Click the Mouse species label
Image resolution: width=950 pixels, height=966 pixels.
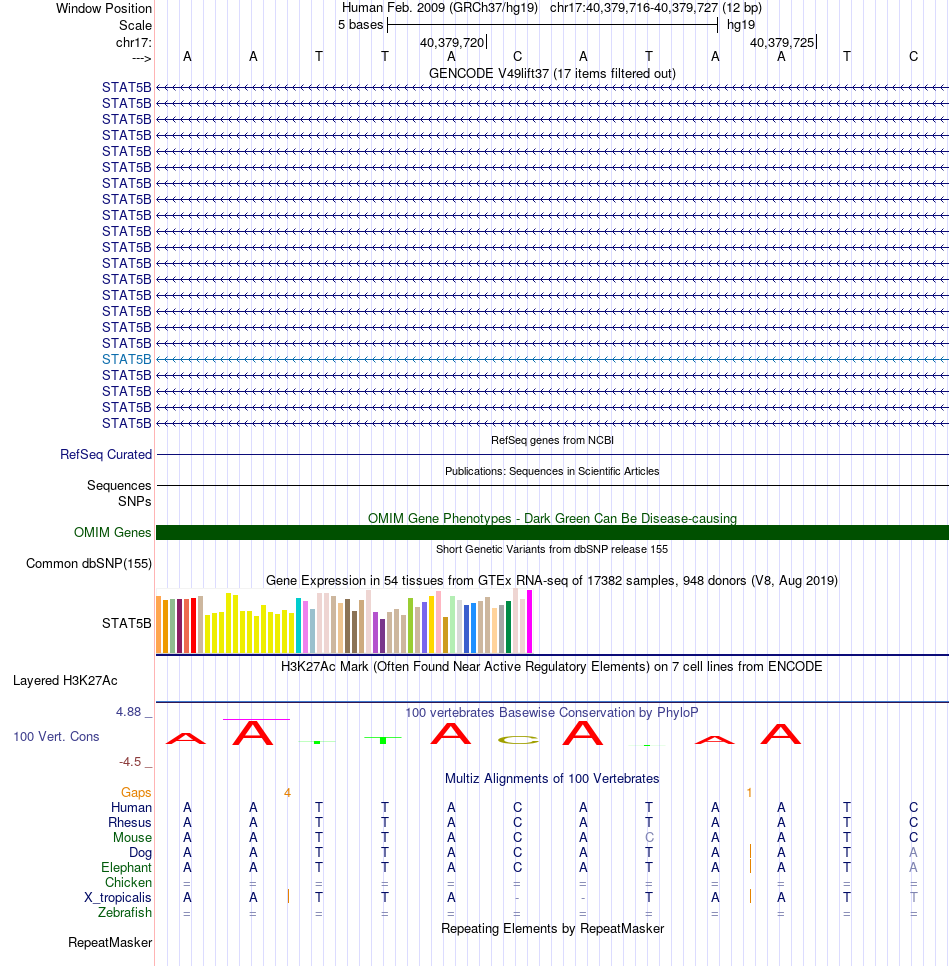pyautogui.click(x=132, y=838)
